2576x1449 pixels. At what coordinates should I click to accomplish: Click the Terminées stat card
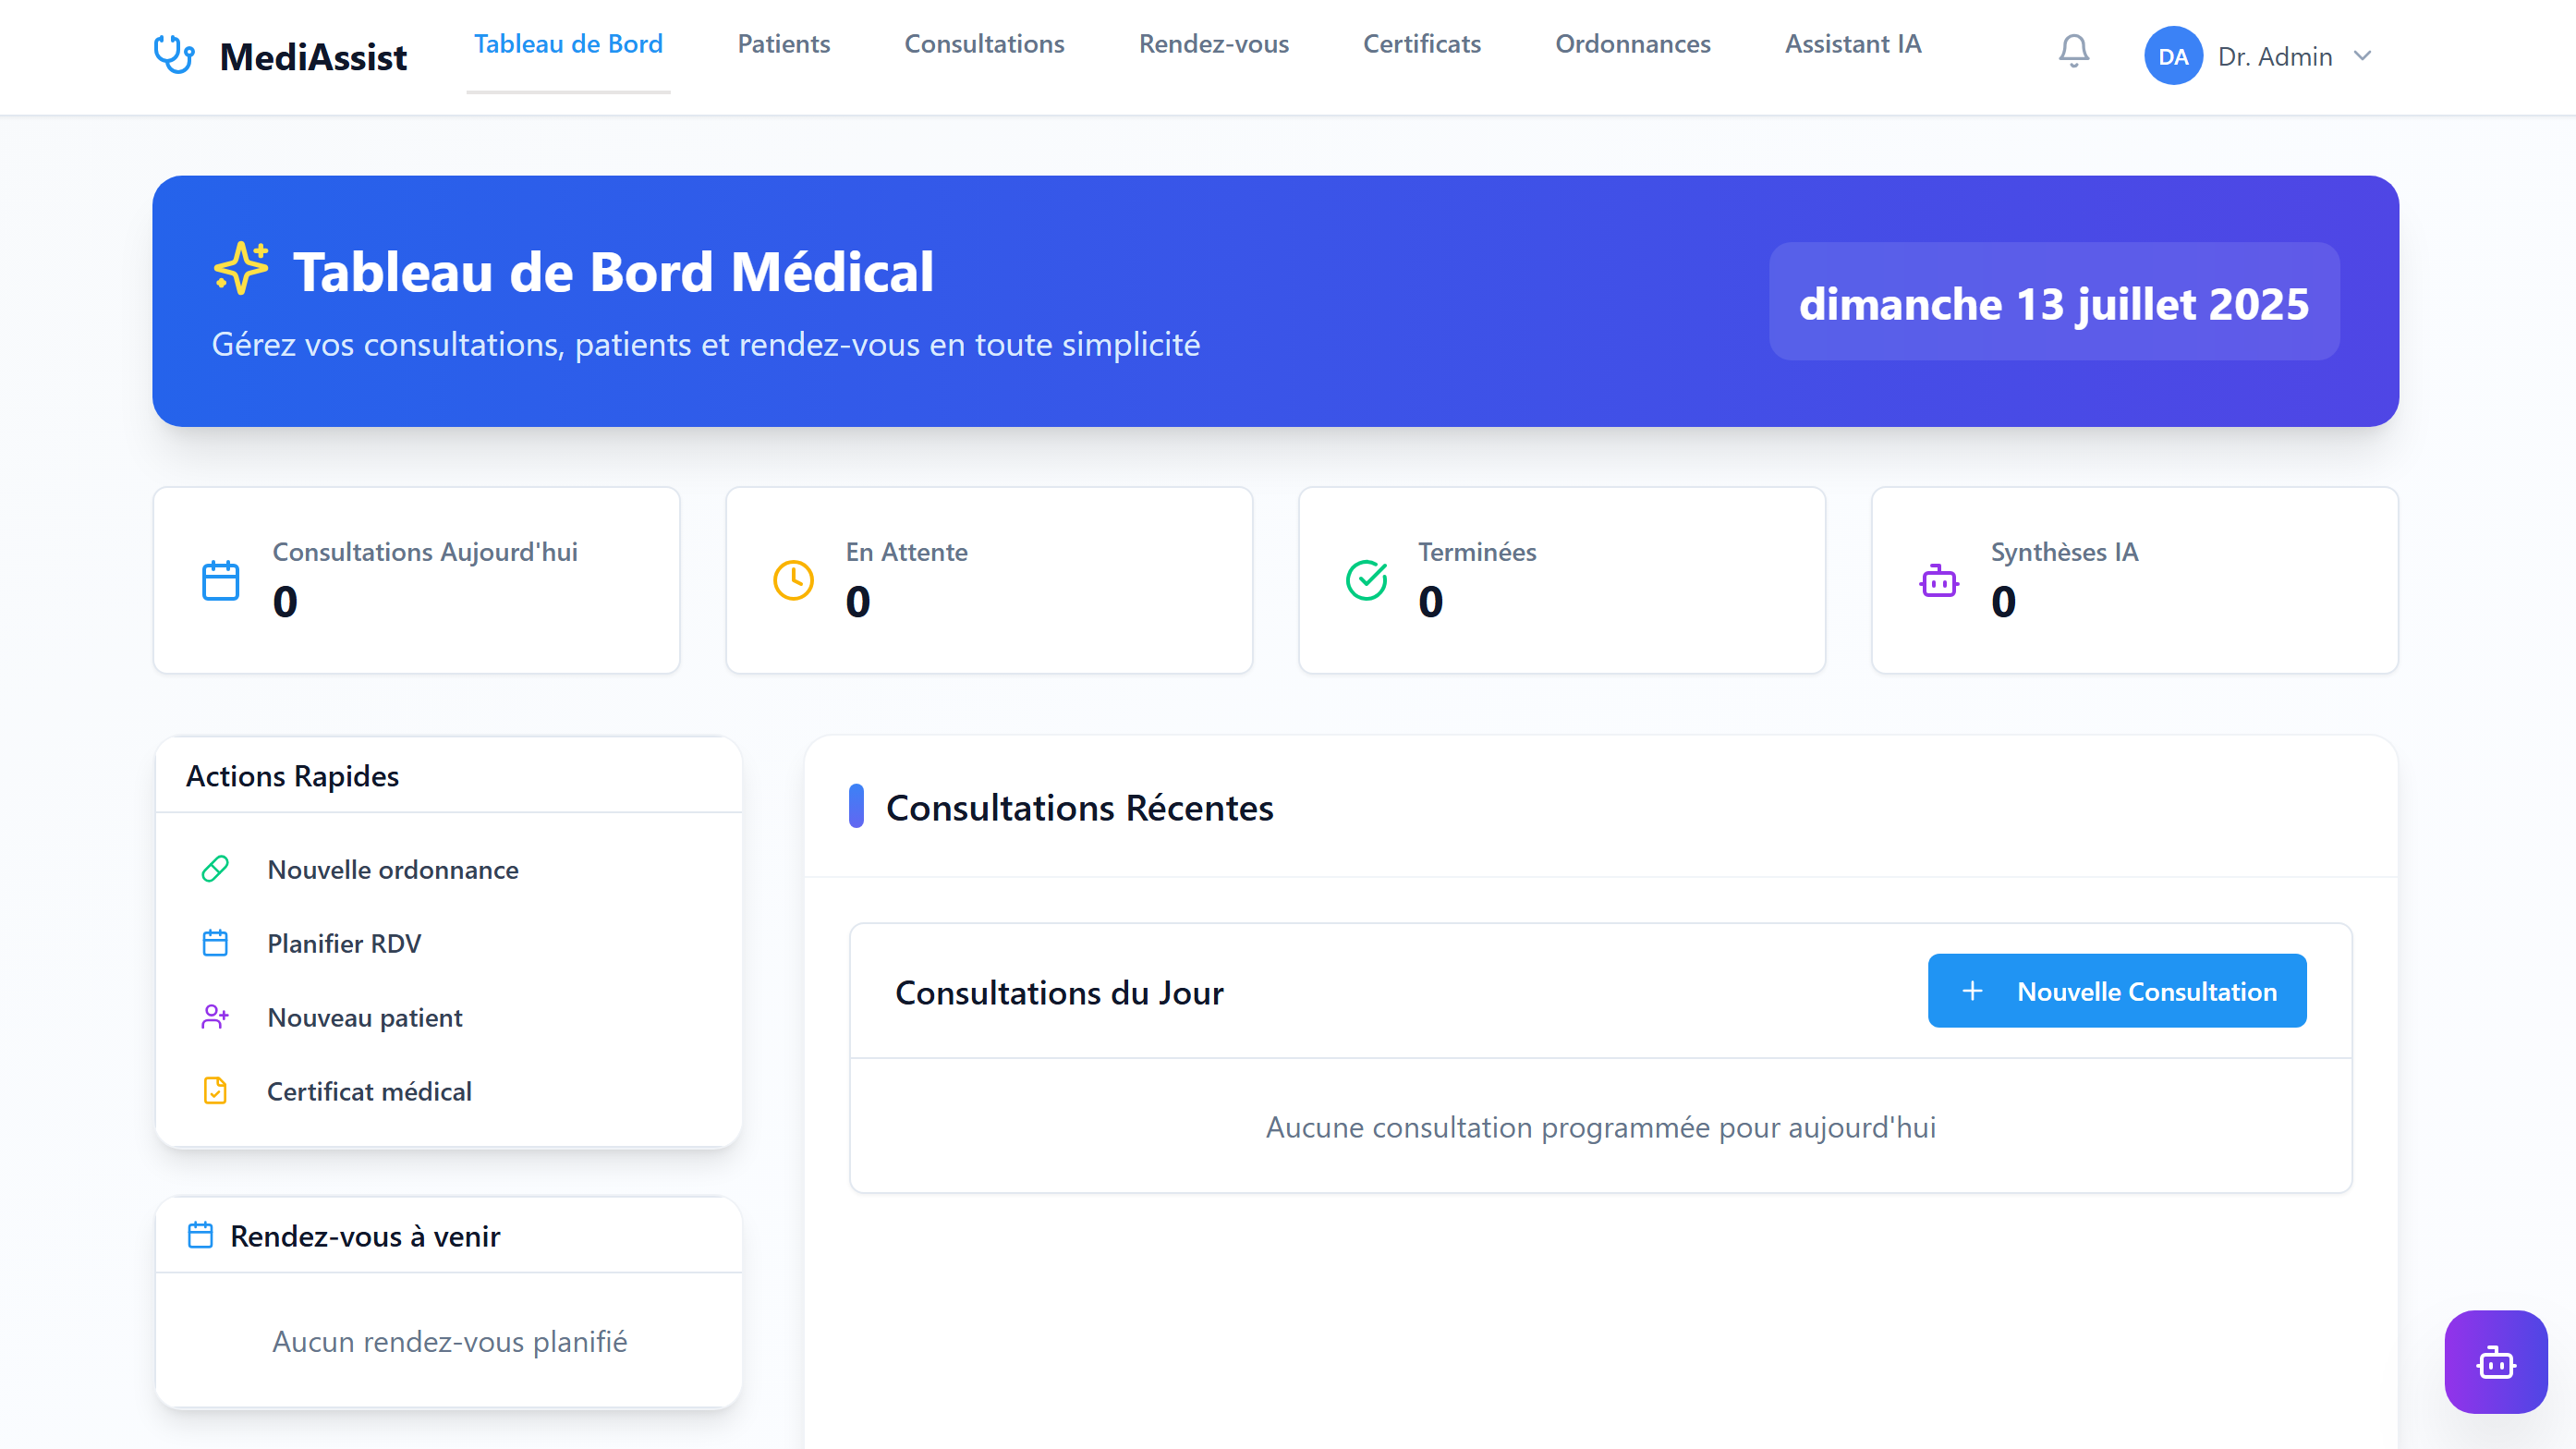pos(1561,580)
